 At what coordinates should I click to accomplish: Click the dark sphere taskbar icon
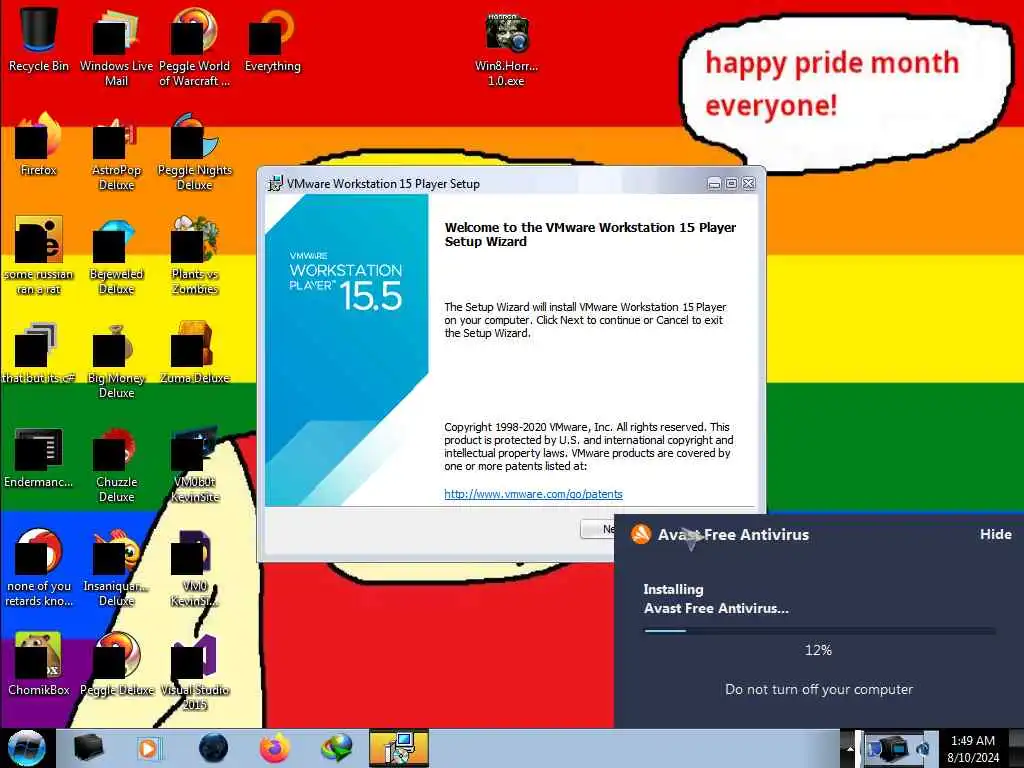pos(213,748)
